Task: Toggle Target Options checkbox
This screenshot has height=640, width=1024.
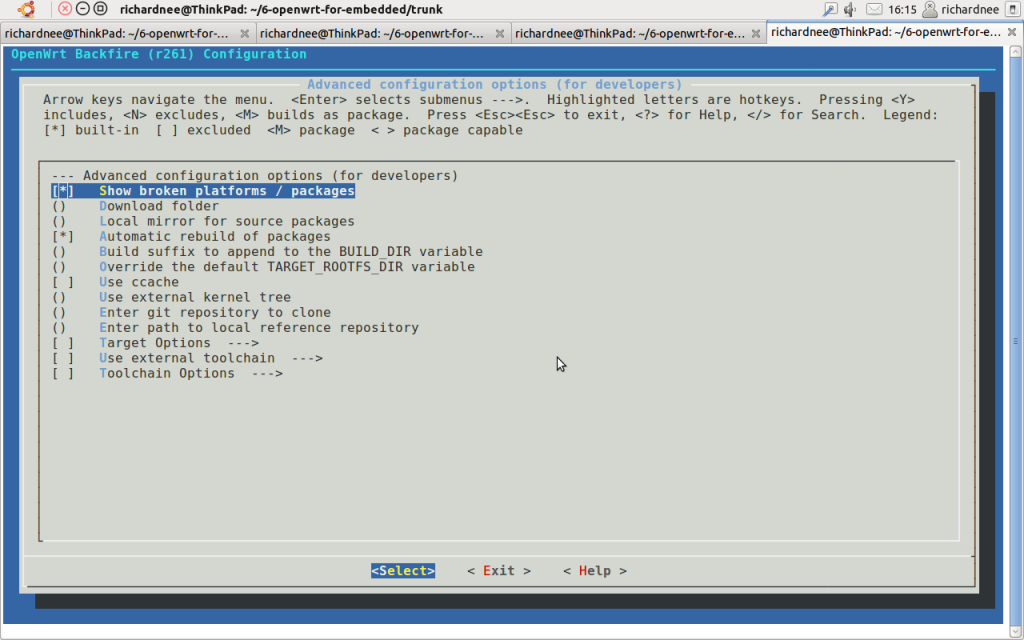Action: (x=63, y=343)
